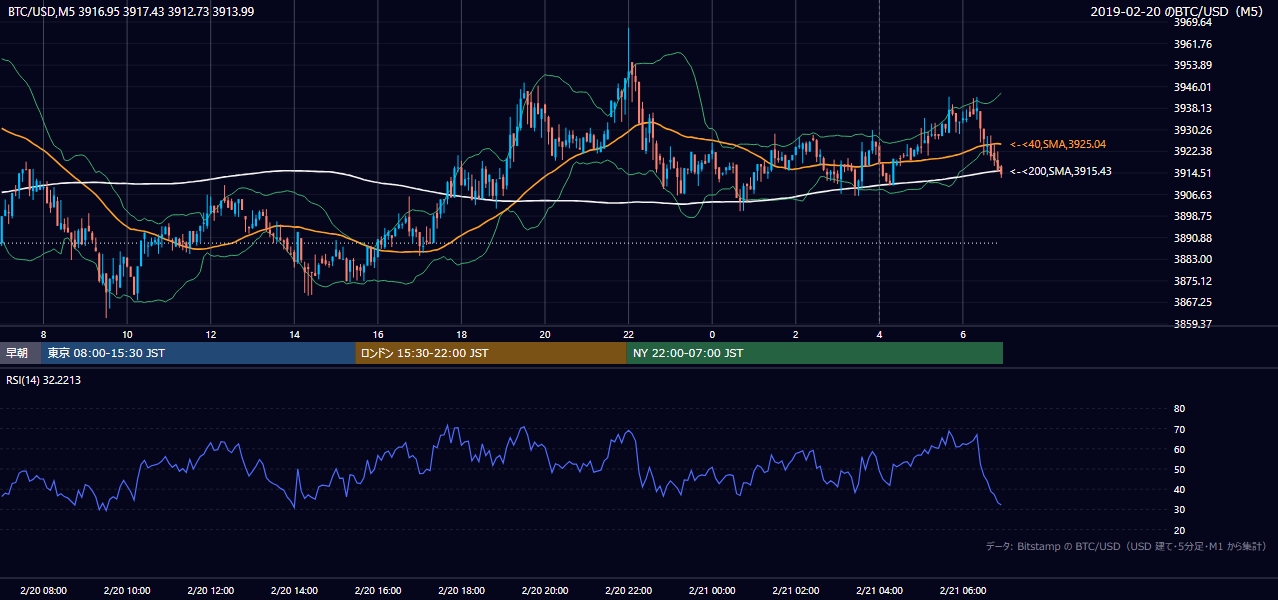Click the 200 SMA 3915.43 label
This screenshot has width=1278, height=600.
1061,171
